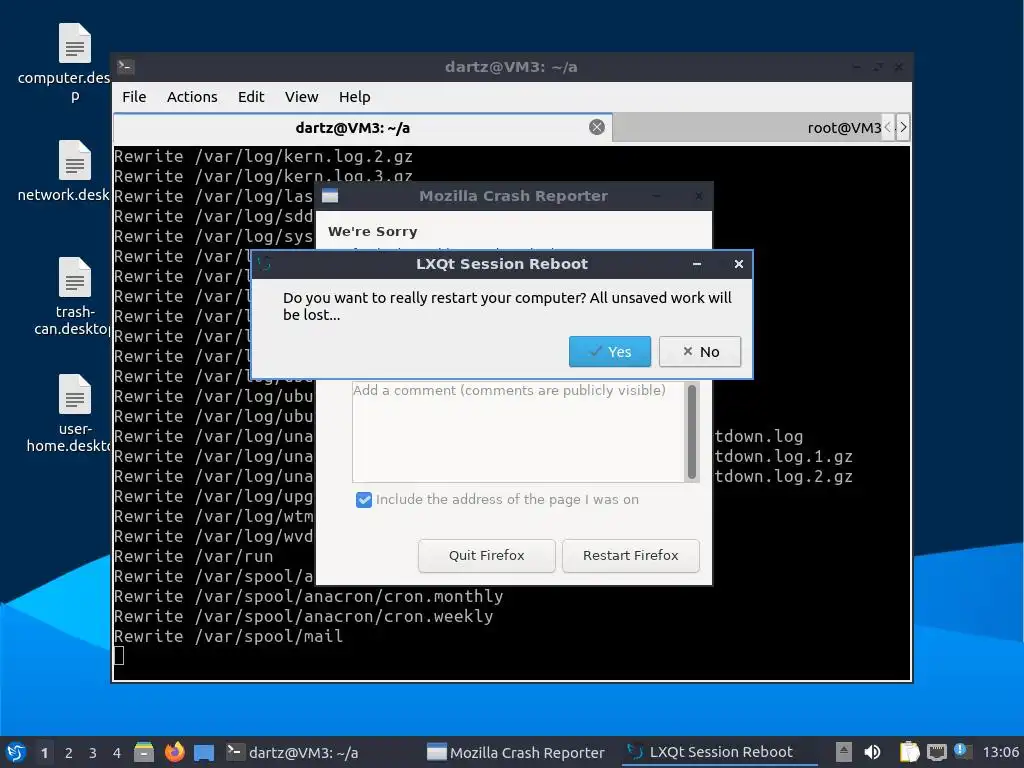Open the clipboard manager tray icon
Image resolution: width=1024 pixels, height=768 pixels.
pos(909,752)
